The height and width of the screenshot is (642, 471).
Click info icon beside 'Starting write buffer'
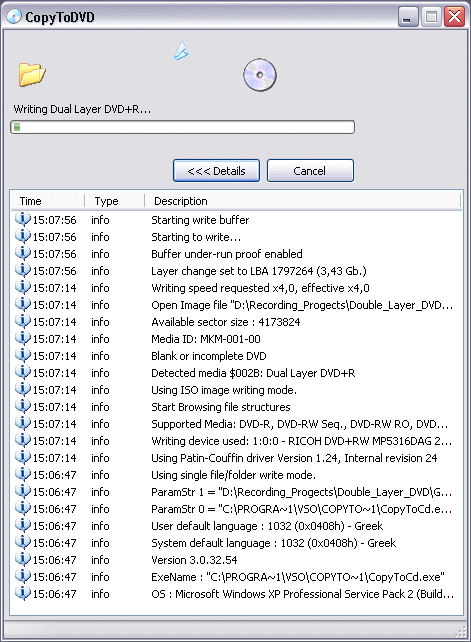(23, 219)
